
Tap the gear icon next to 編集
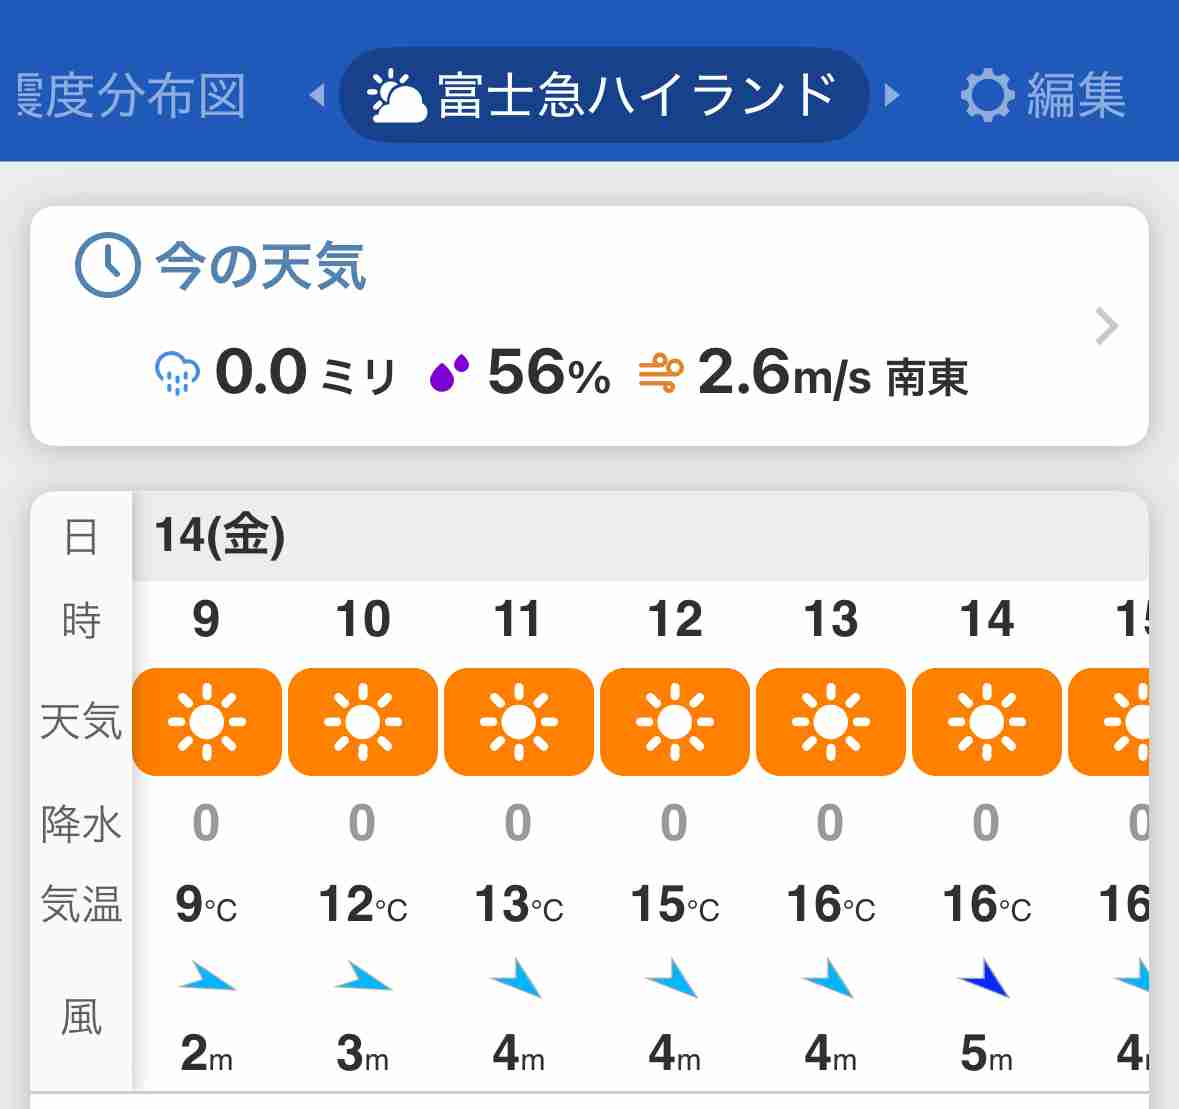(987, 95)
